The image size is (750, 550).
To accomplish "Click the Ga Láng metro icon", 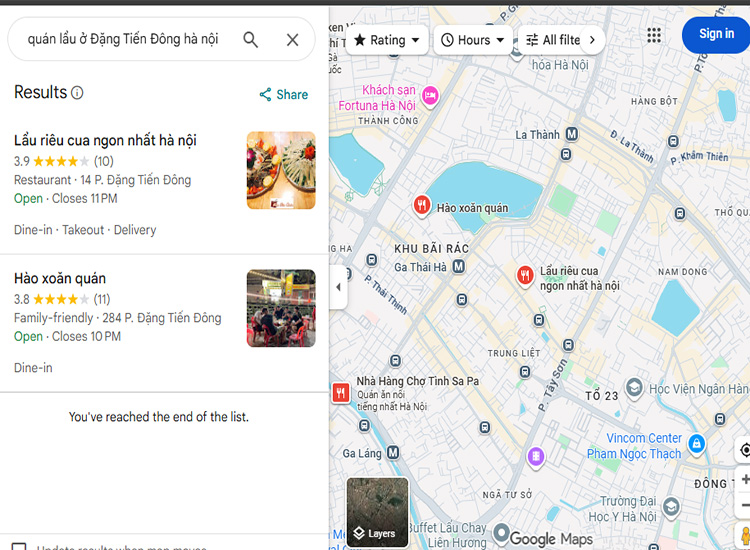I will click(x=393, y=452).
